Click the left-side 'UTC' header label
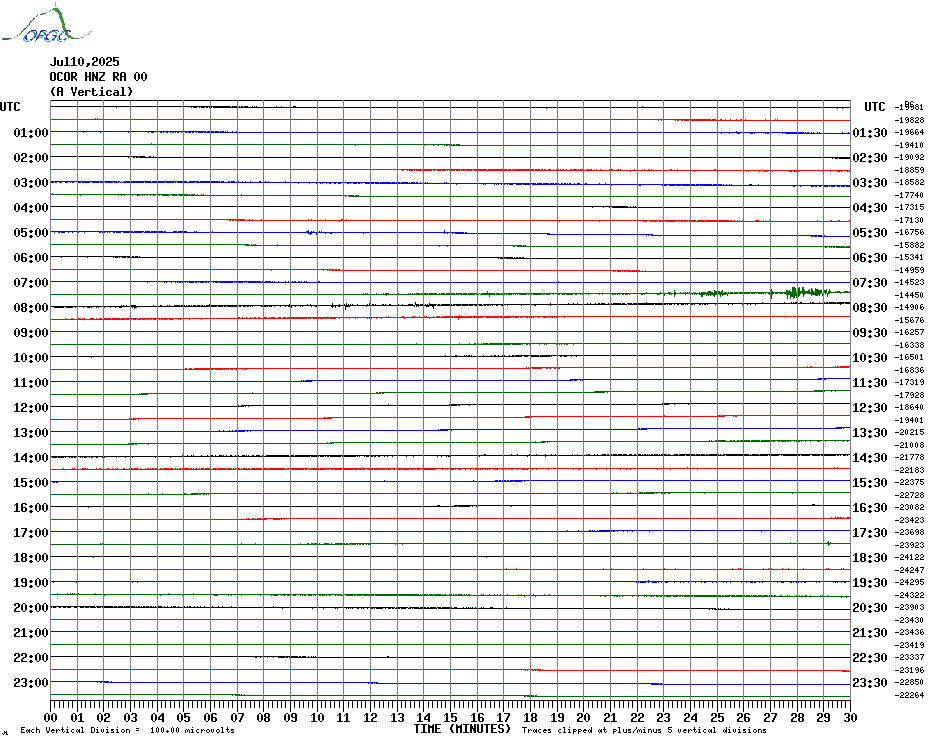 tap(10, 107)
